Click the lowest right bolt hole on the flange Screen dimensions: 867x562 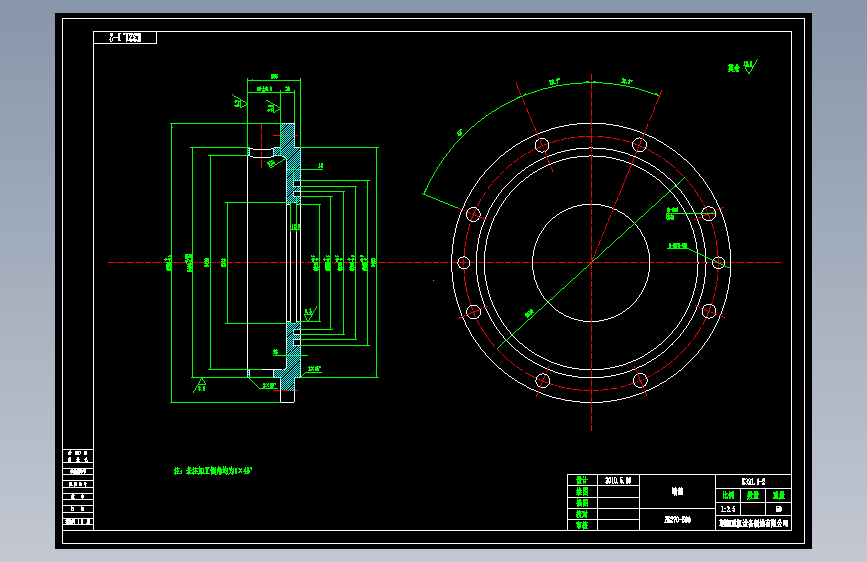(x=640, y=380)
